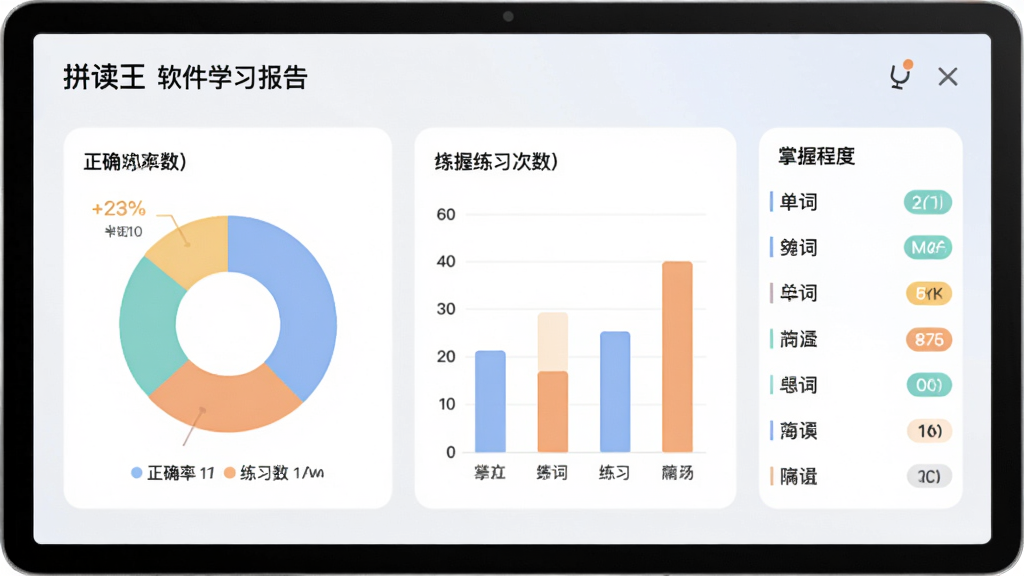Toggle the 练习数 legend item

274,472
